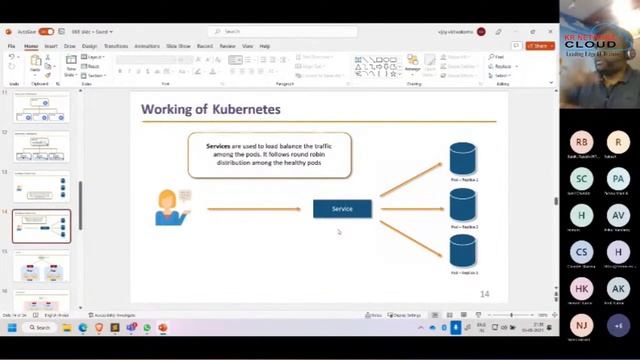The width and height of the screenshot is (640, 360).
Task: Click the Save icon beside AutoSave
Action: 62,31
